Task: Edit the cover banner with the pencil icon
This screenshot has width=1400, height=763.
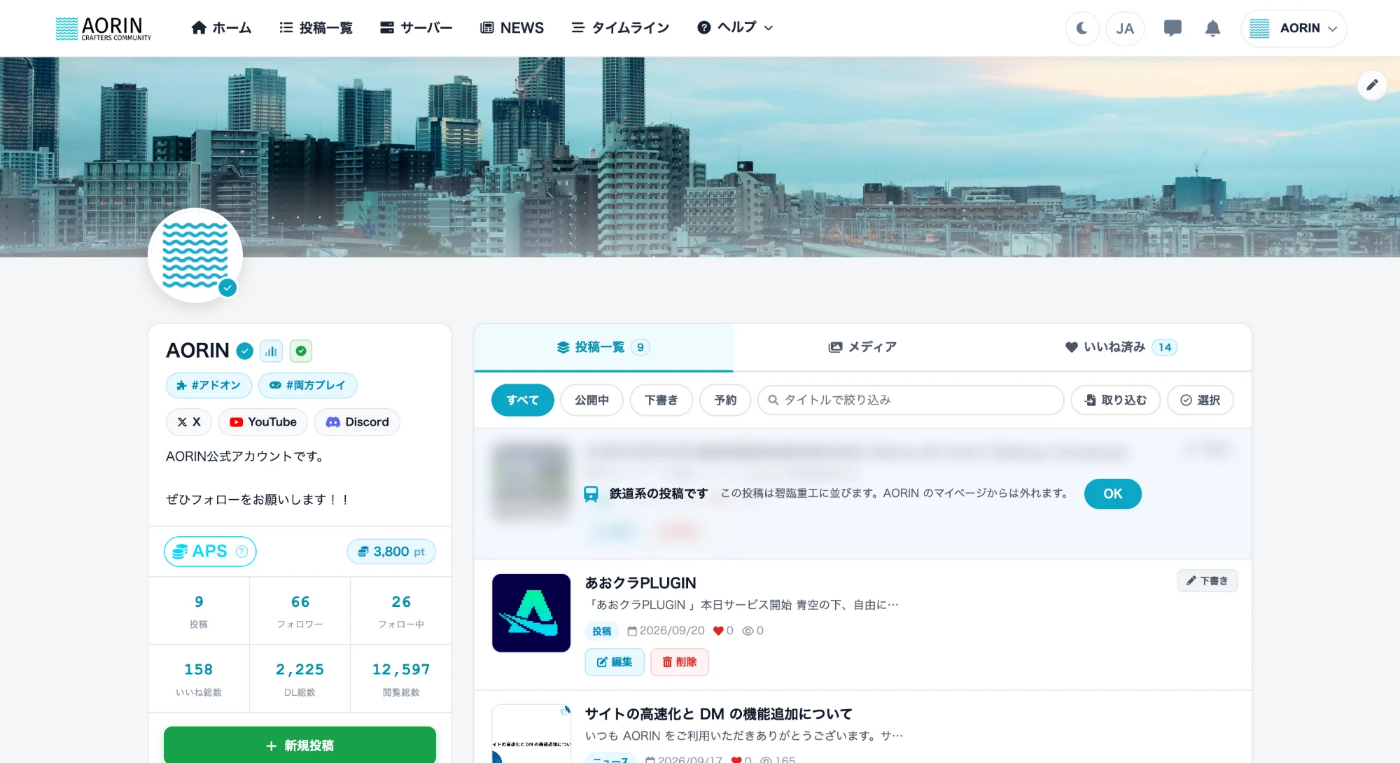Action: (1372, 85)
